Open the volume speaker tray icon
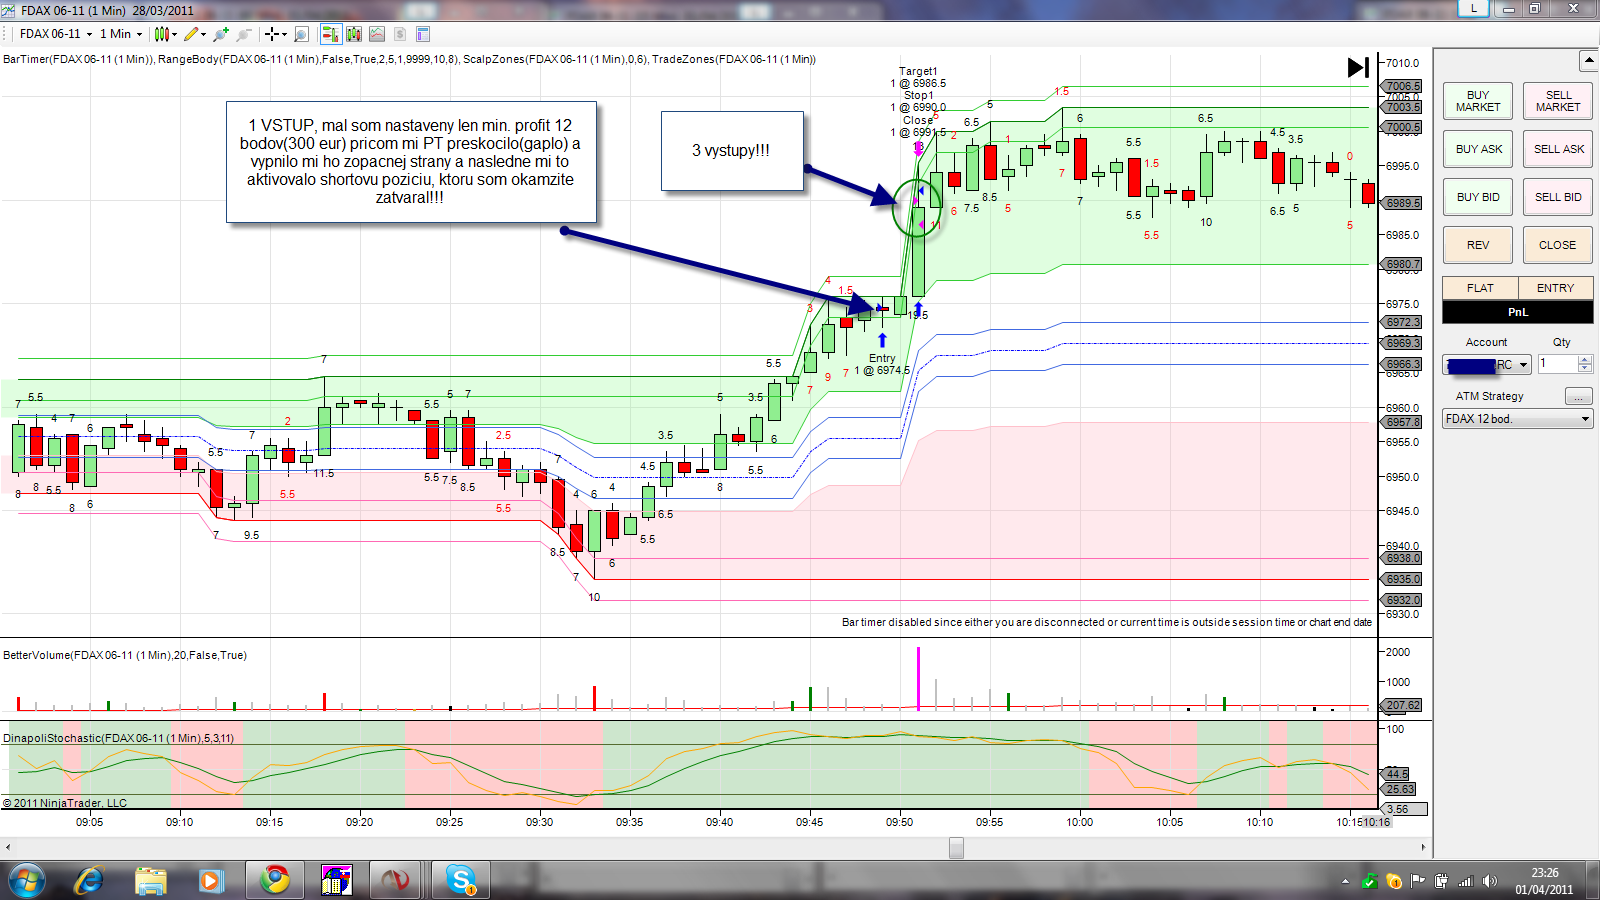Viewport: 1600px width, 900px height. pyautogui.click(x=1490, y=881)
